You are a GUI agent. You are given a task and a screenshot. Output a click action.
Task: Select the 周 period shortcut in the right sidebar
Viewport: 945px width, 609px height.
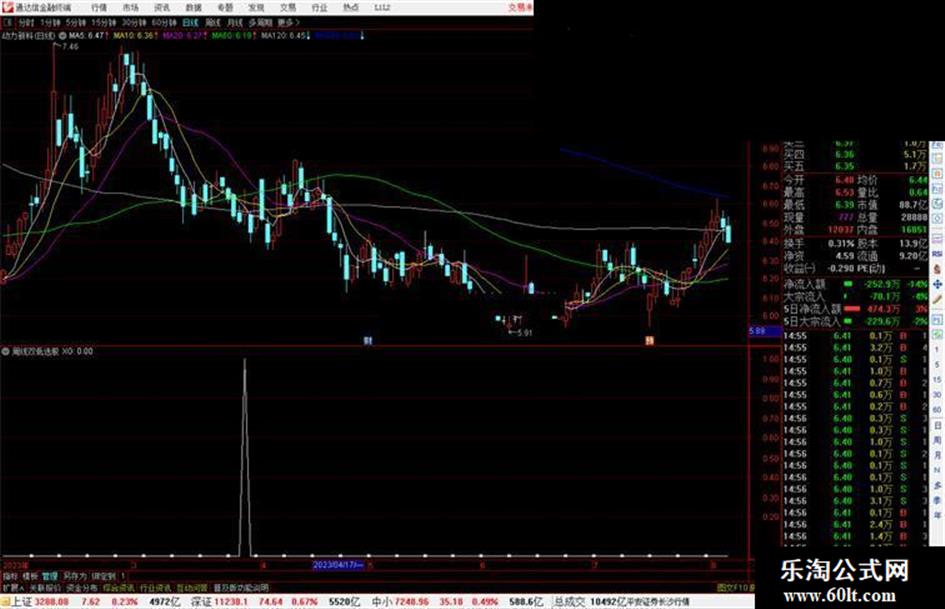click(937, 440)
